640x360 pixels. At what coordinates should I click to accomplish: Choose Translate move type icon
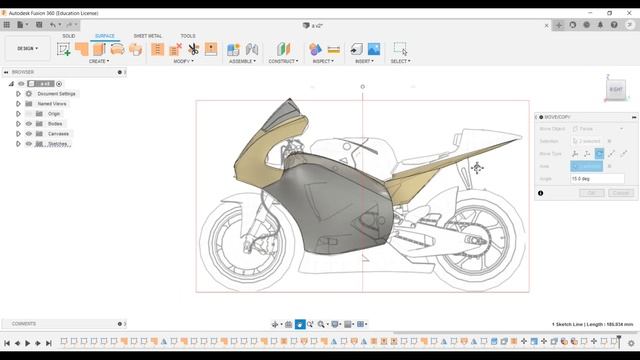(x=587, y=154)
